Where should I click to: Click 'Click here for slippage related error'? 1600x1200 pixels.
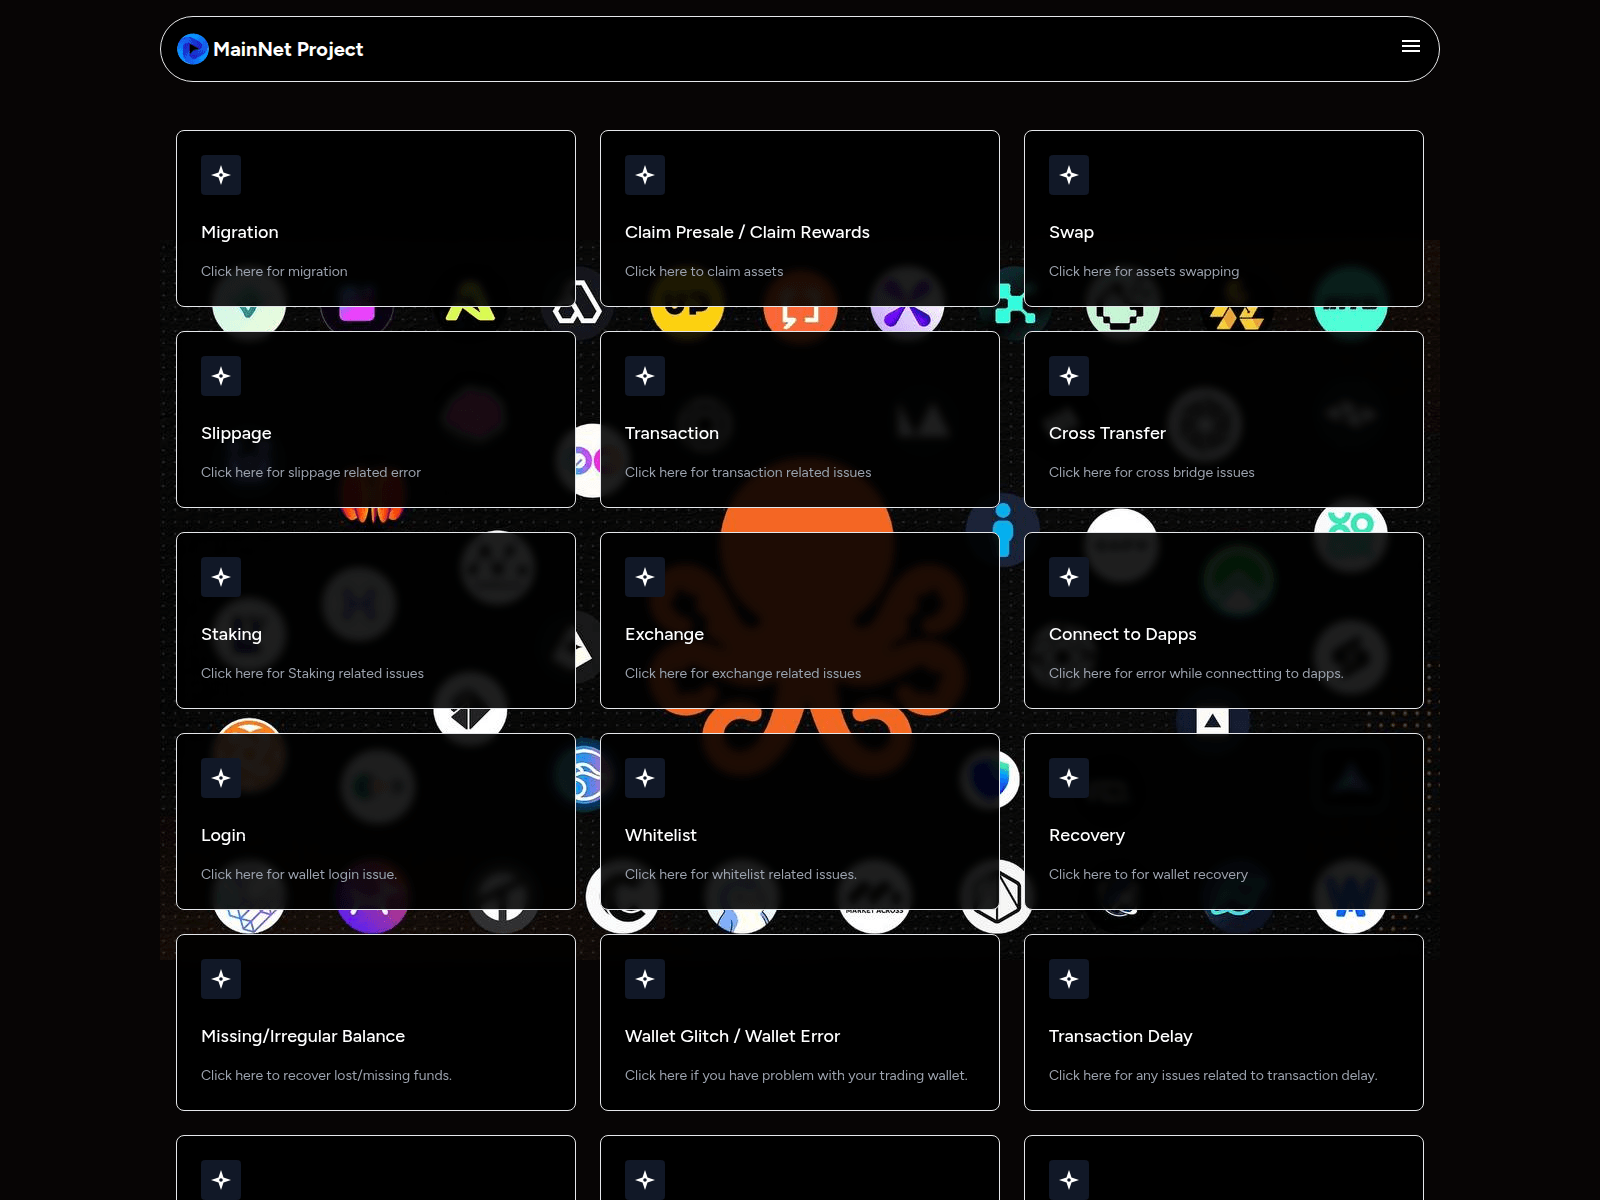(x=311, y=472)
